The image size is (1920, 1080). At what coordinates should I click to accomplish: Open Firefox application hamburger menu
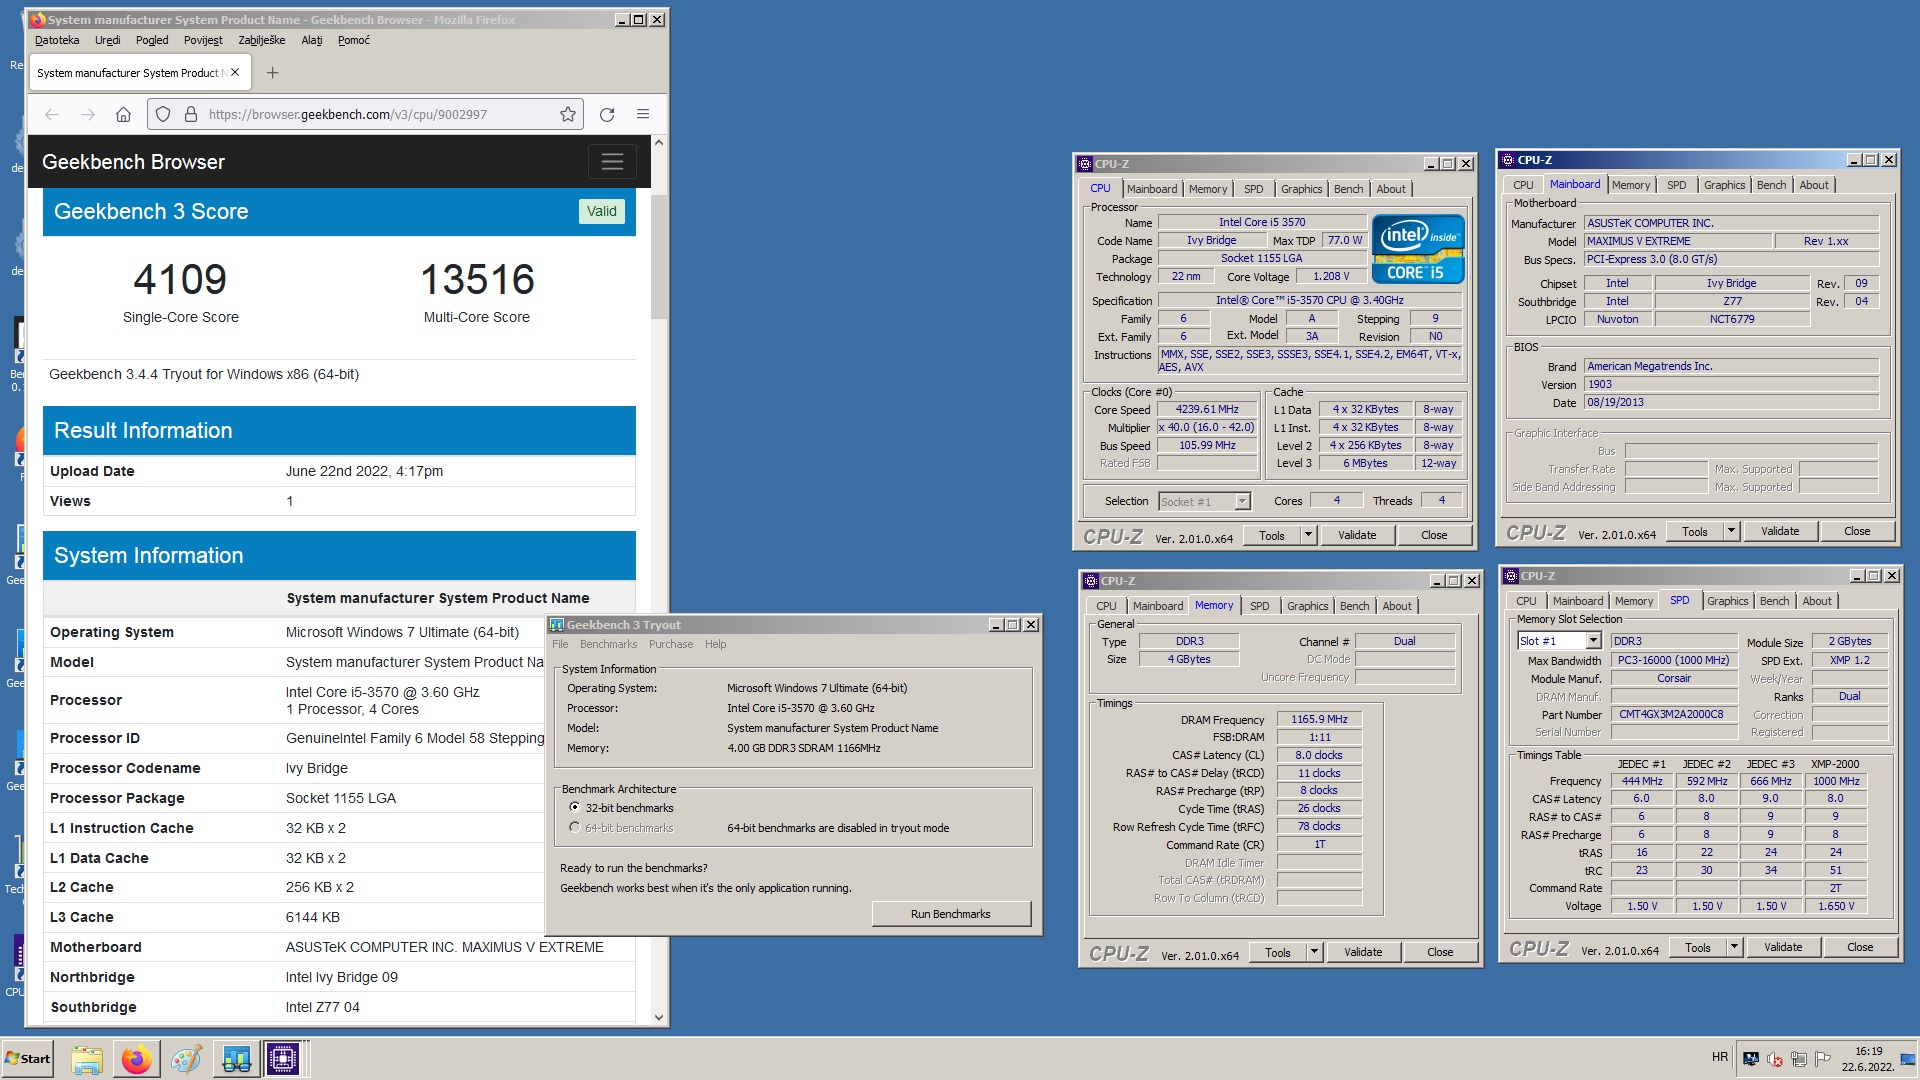click(x=643, y=114)
